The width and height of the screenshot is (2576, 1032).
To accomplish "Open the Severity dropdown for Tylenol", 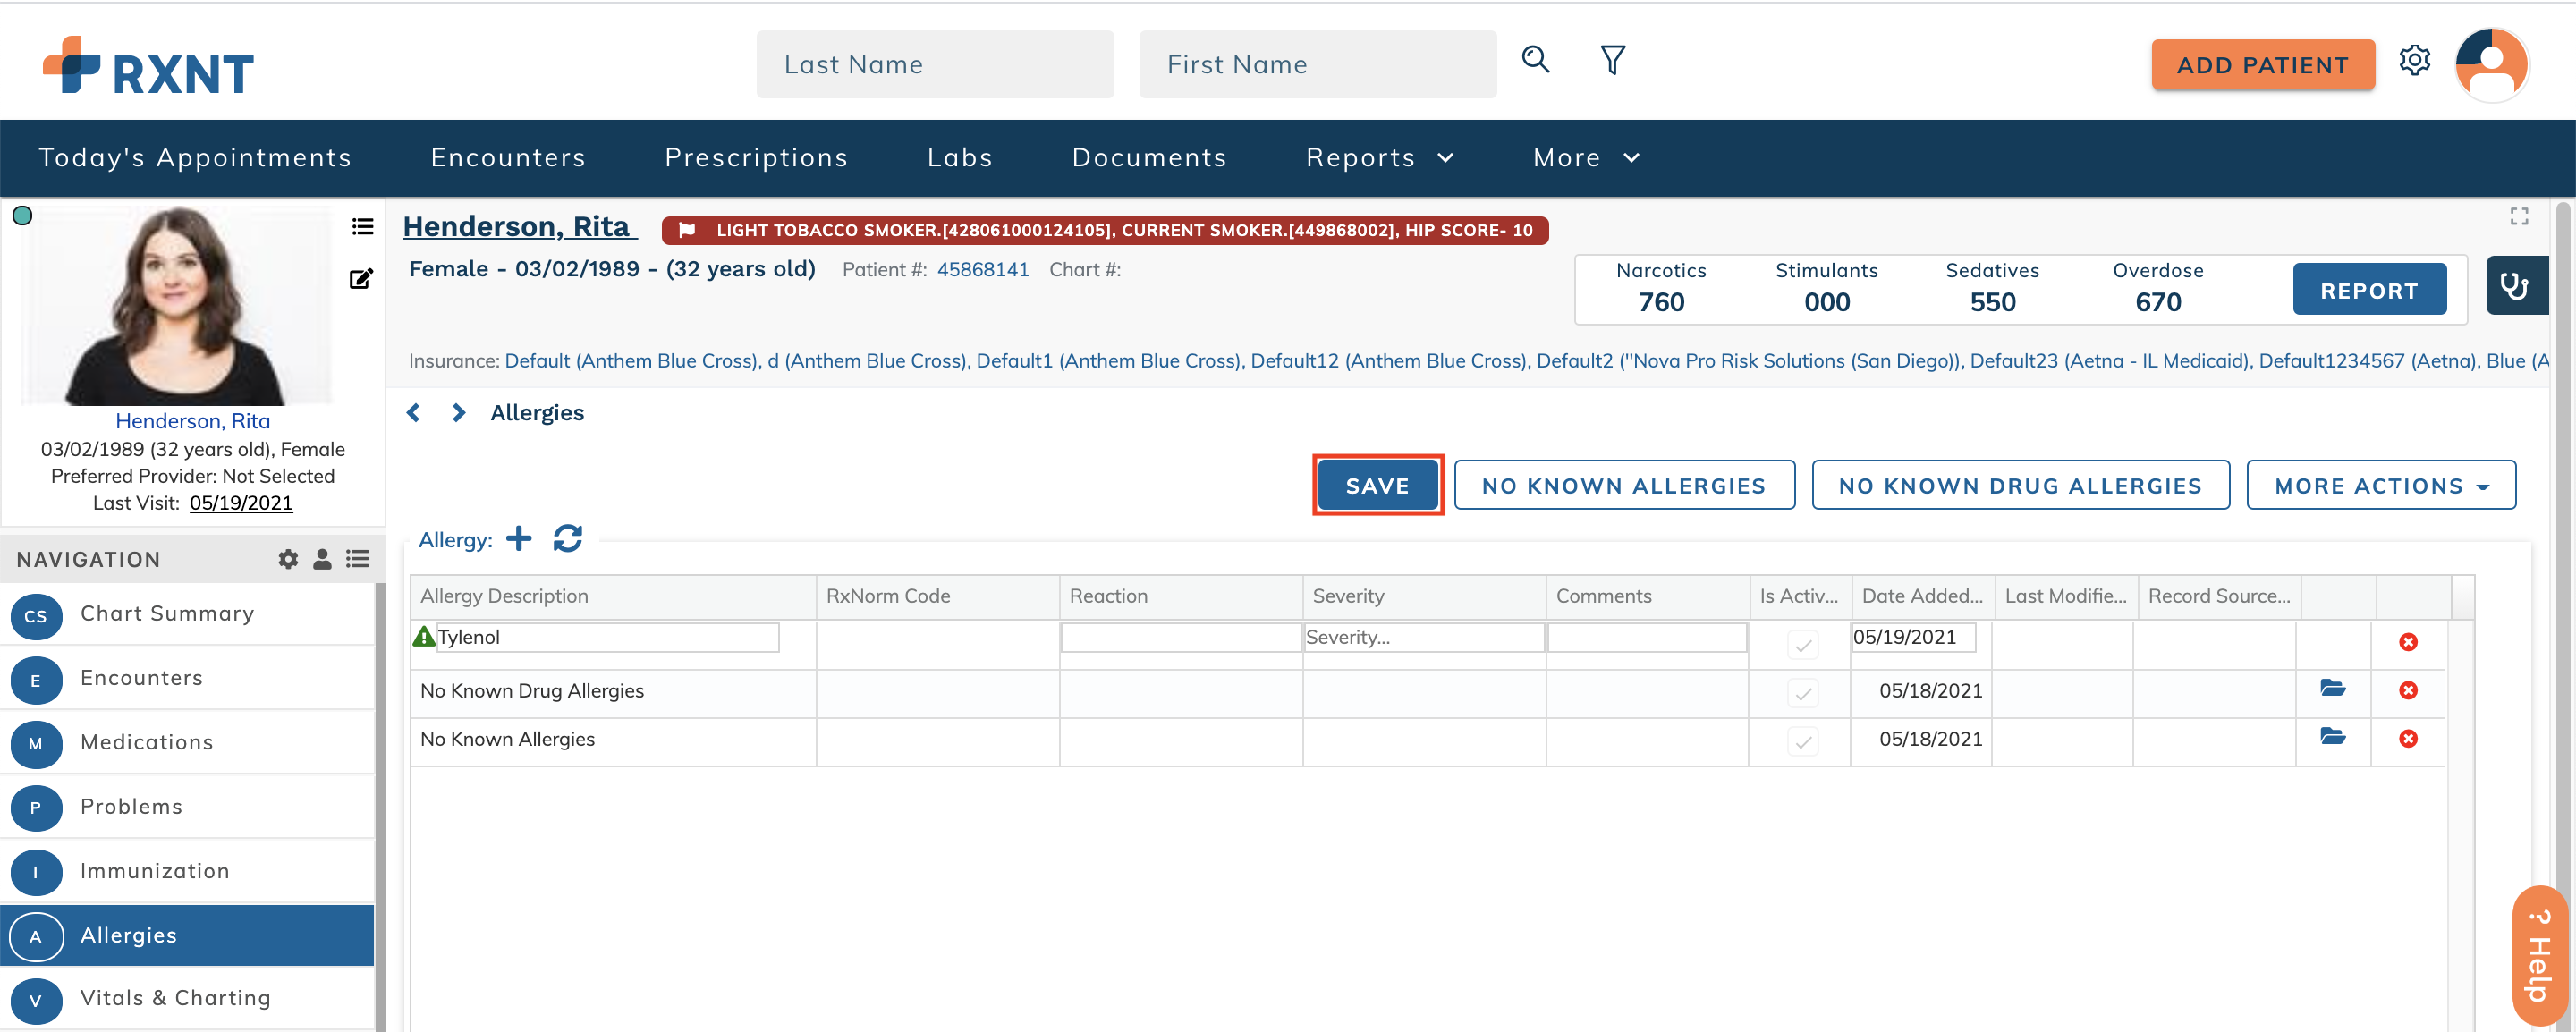I will [1424, 638].
